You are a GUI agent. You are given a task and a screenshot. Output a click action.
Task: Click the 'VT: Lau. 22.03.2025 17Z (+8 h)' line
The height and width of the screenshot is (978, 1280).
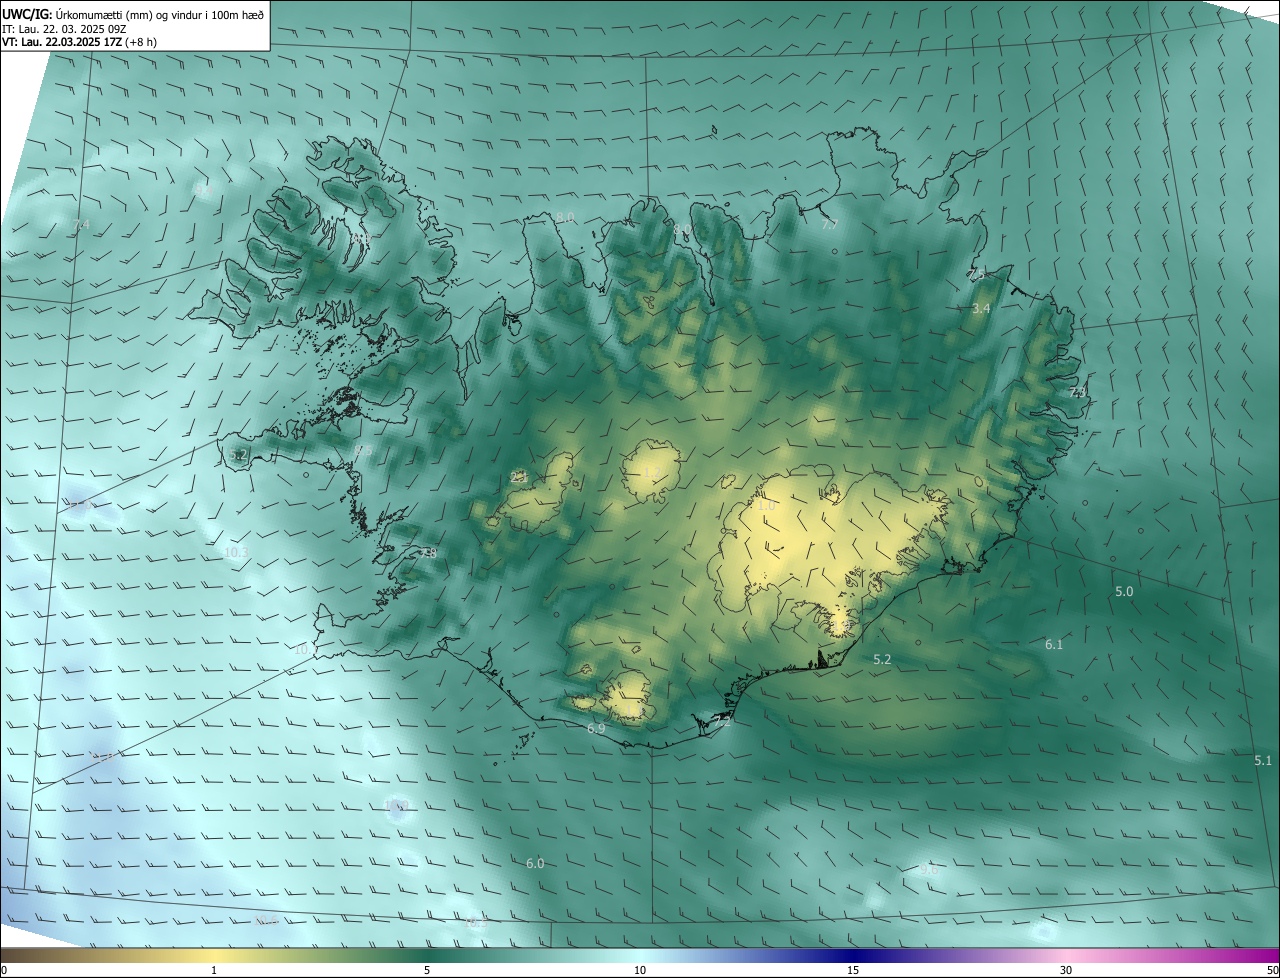[x=80, y=42]
